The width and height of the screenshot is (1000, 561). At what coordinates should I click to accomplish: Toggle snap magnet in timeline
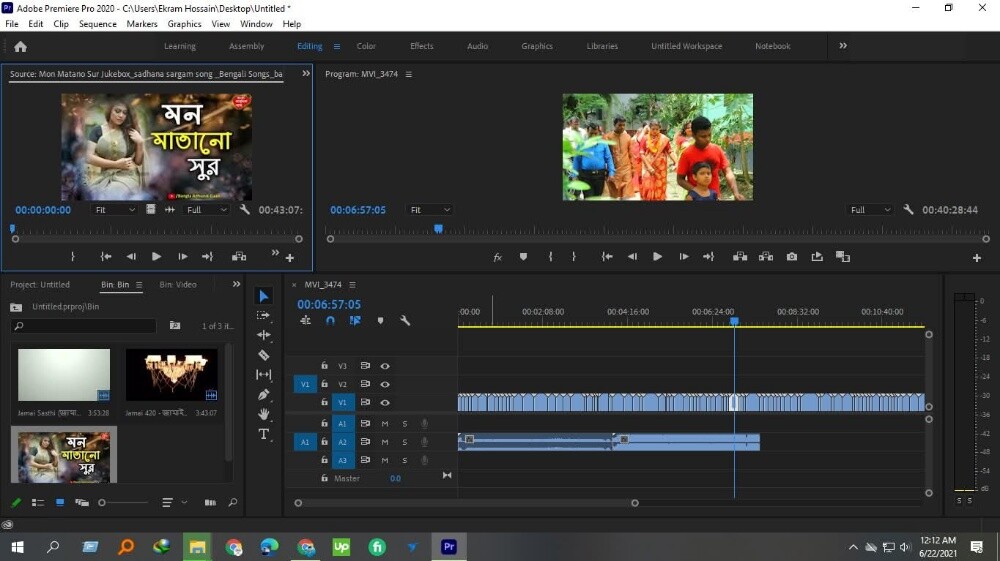[330, 321]
